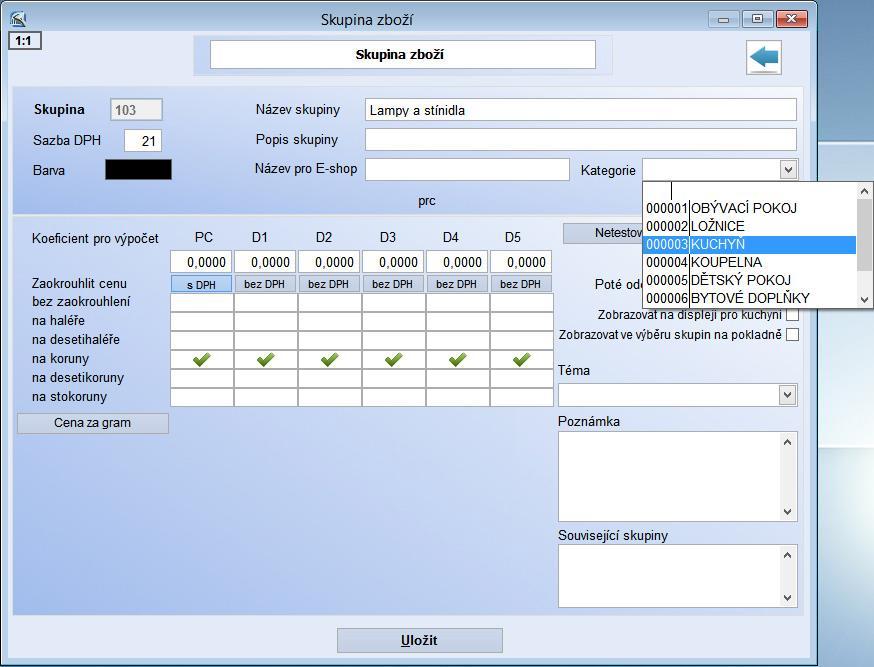Screen dimensions: 874x667
Task: Click D5 coefficient field 0,0000
Action: click(x=521, y=262)
